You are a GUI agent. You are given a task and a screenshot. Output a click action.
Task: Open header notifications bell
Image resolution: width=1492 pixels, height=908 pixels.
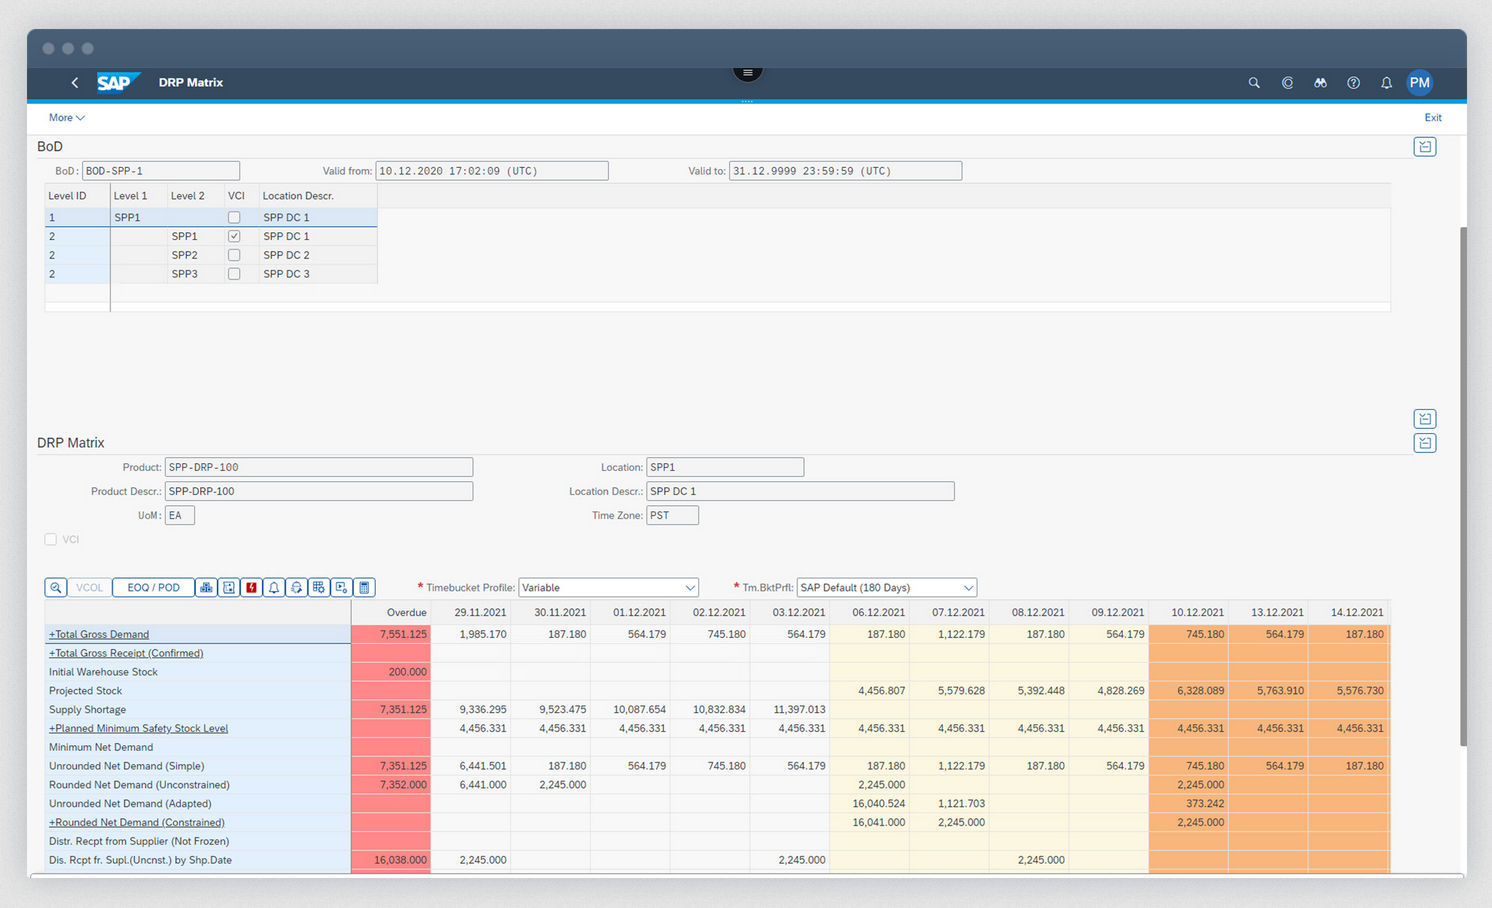point(1386,83)
